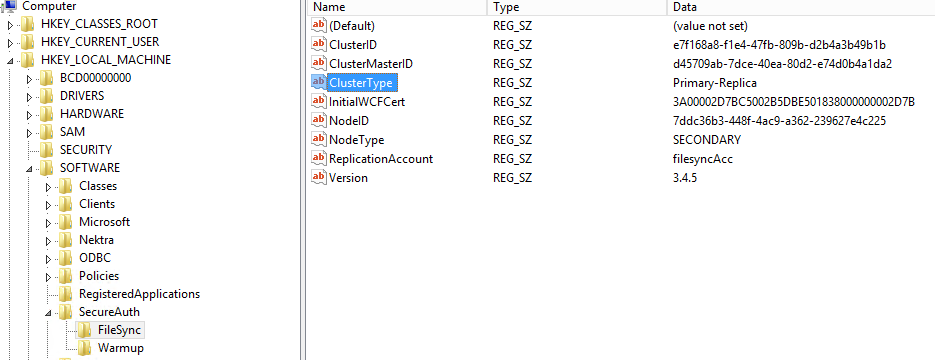
Task: Click the SECURITY folder icon
Action: pos(47,150)
